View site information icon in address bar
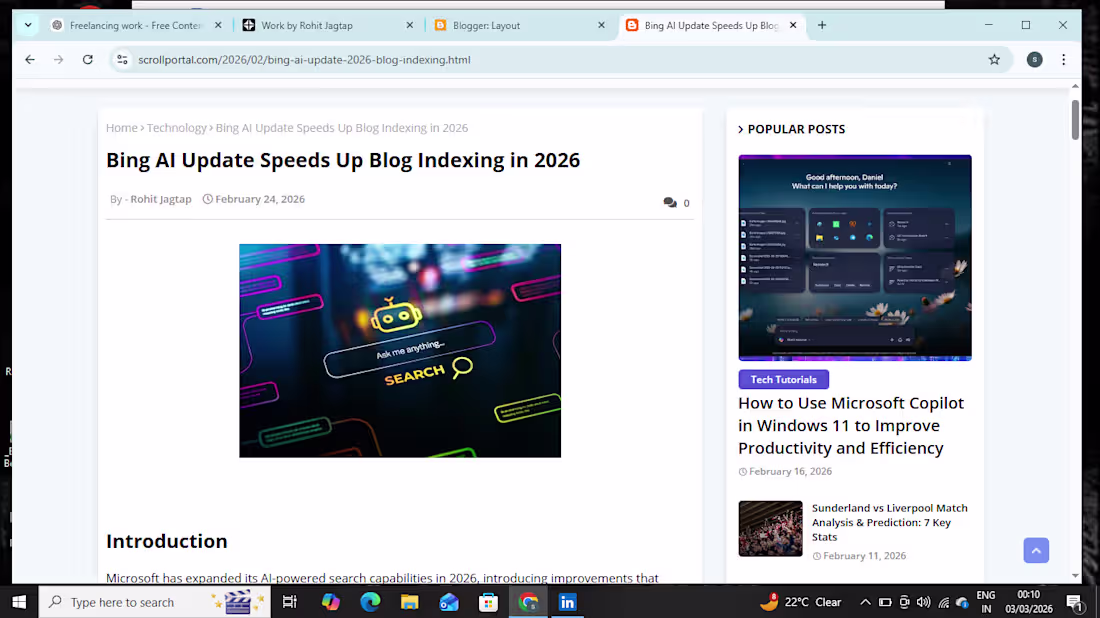 122,60
